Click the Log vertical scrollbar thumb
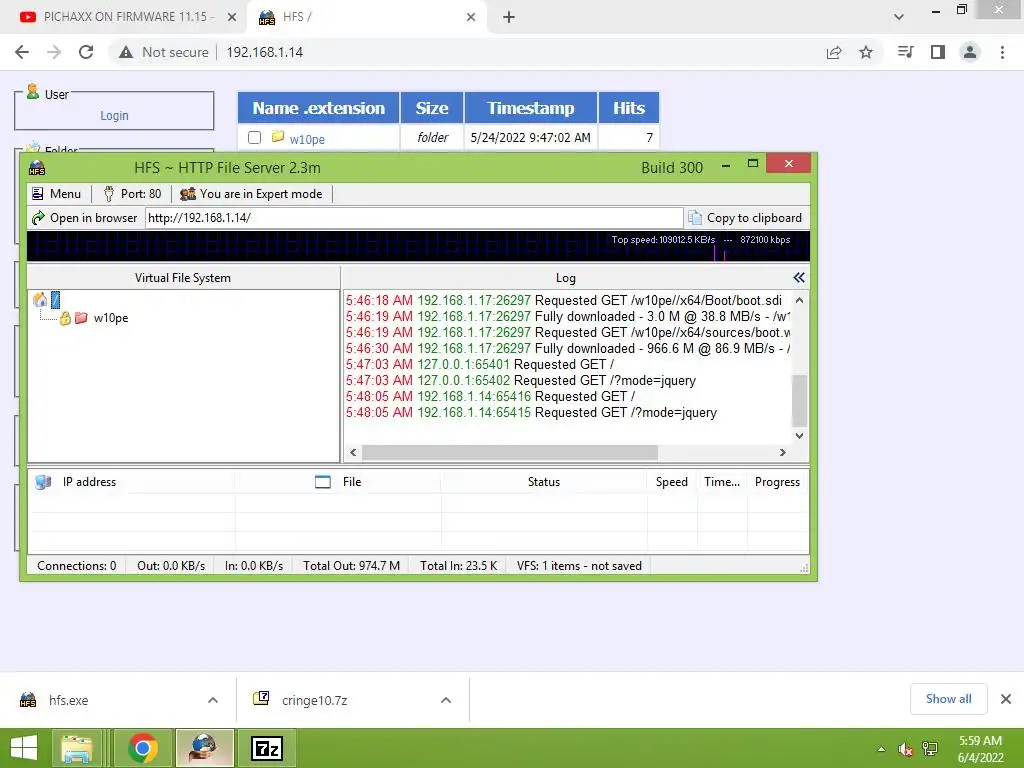 [799, 400]
